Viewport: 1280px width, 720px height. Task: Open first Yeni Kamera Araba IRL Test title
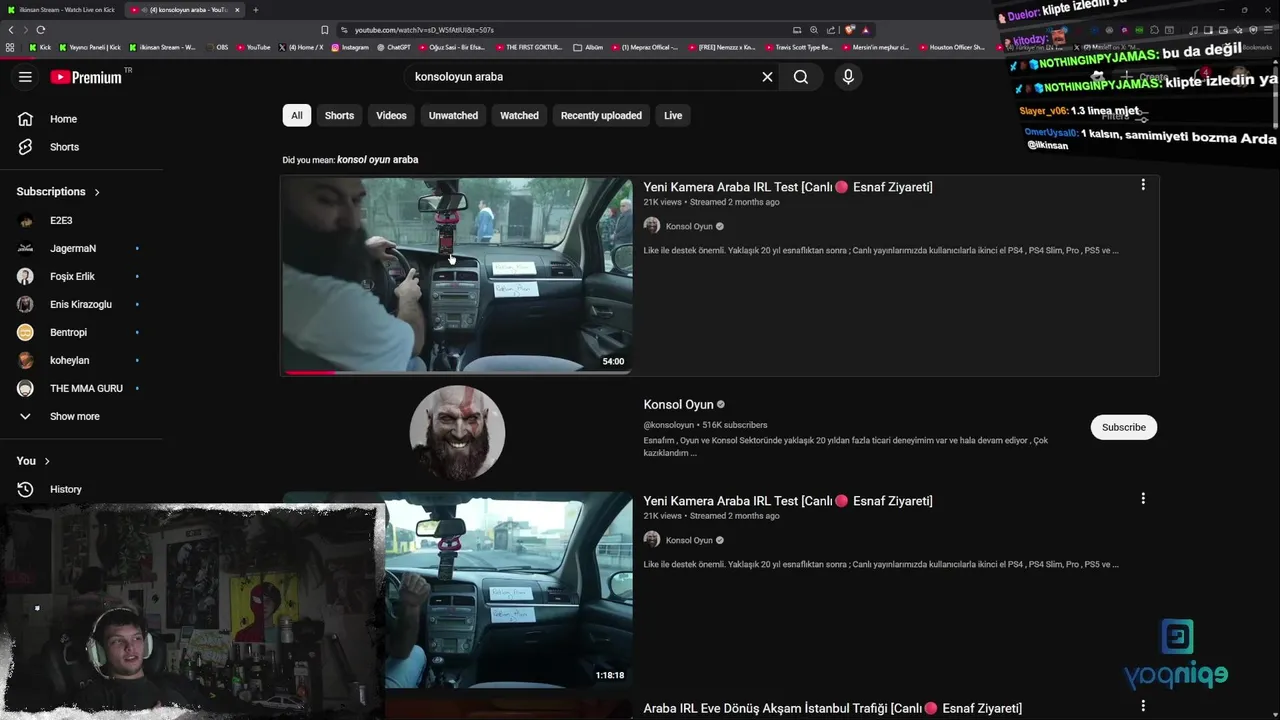tap(788, 187)
